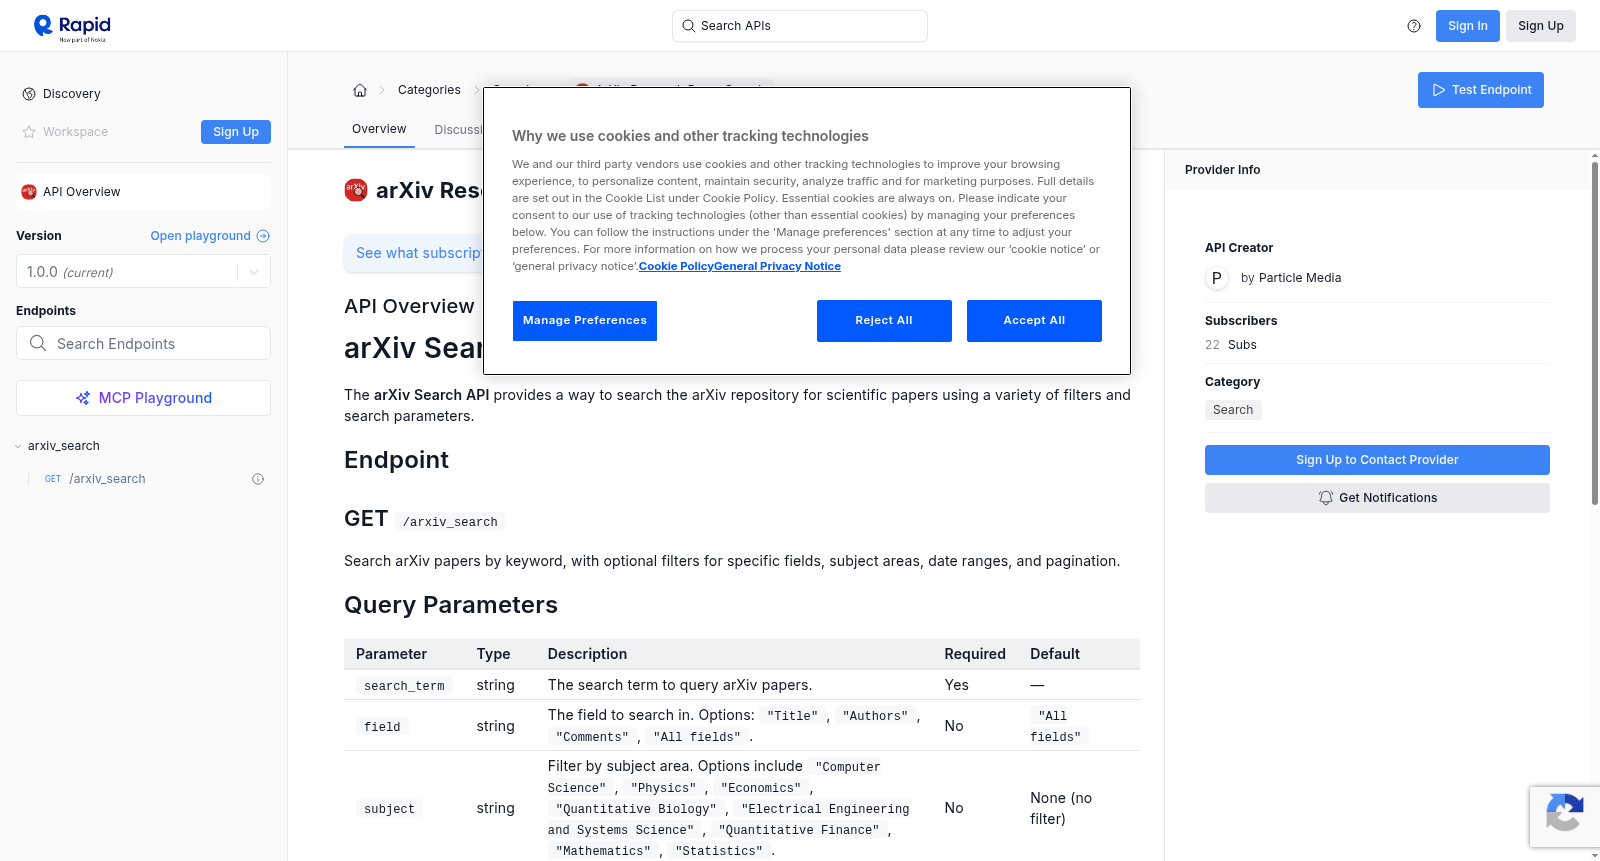Open Workspace in sidebar
The image size is (1600, 861).
[x=75, y=132]
